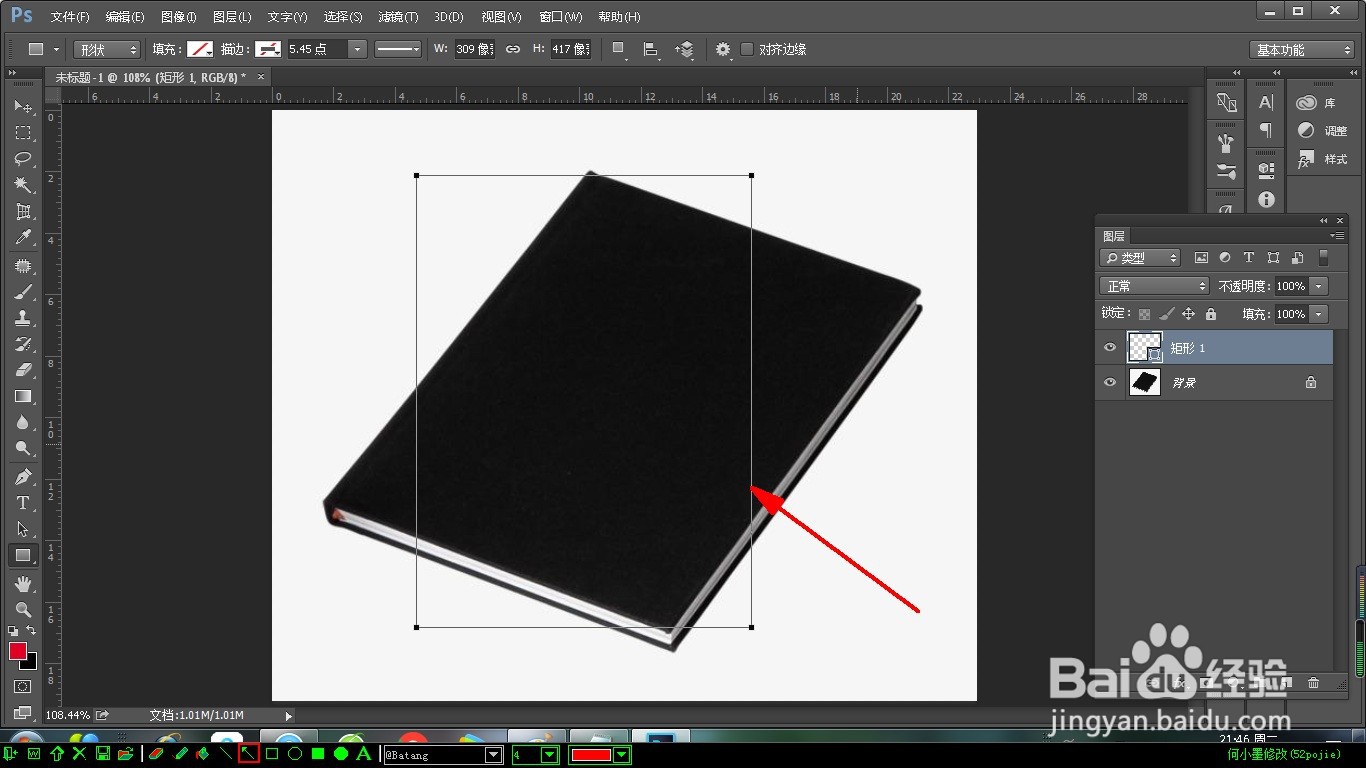The width and height of the screenshot is (1366, 768).
Task: Open the 文件(F) menu
Action: (70, 17)
